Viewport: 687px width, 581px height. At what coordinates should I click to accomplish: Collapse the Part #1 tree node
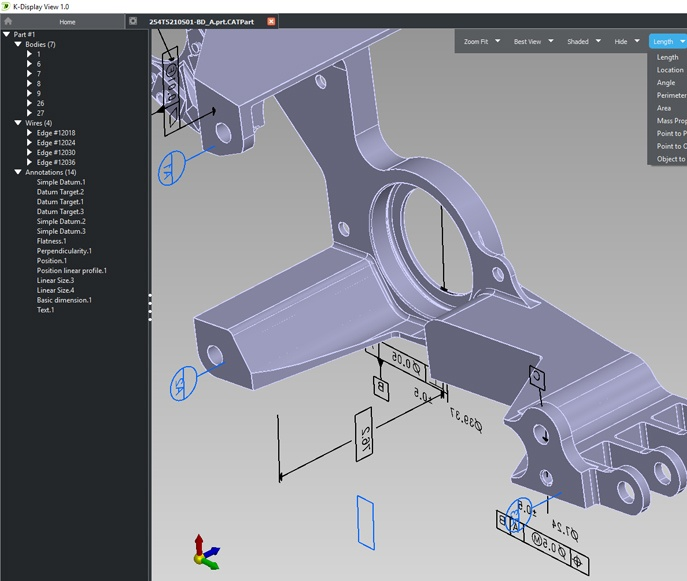(8, 35)
